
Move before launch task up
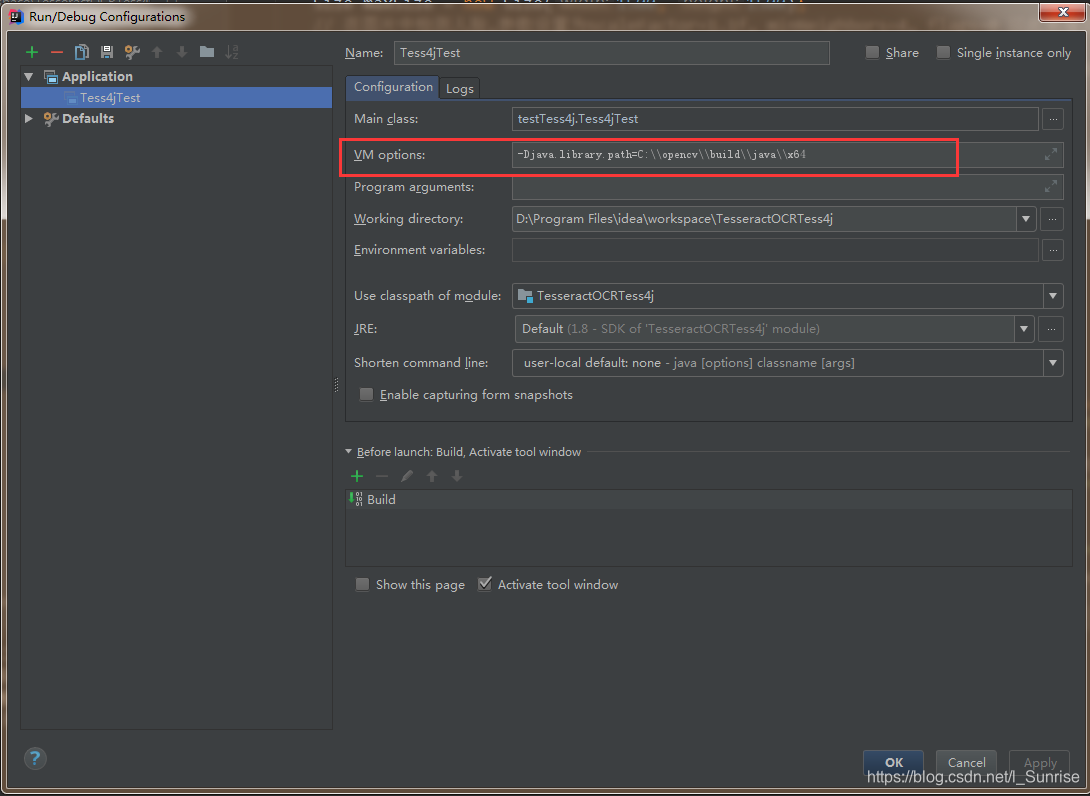[x=432, y=476]
